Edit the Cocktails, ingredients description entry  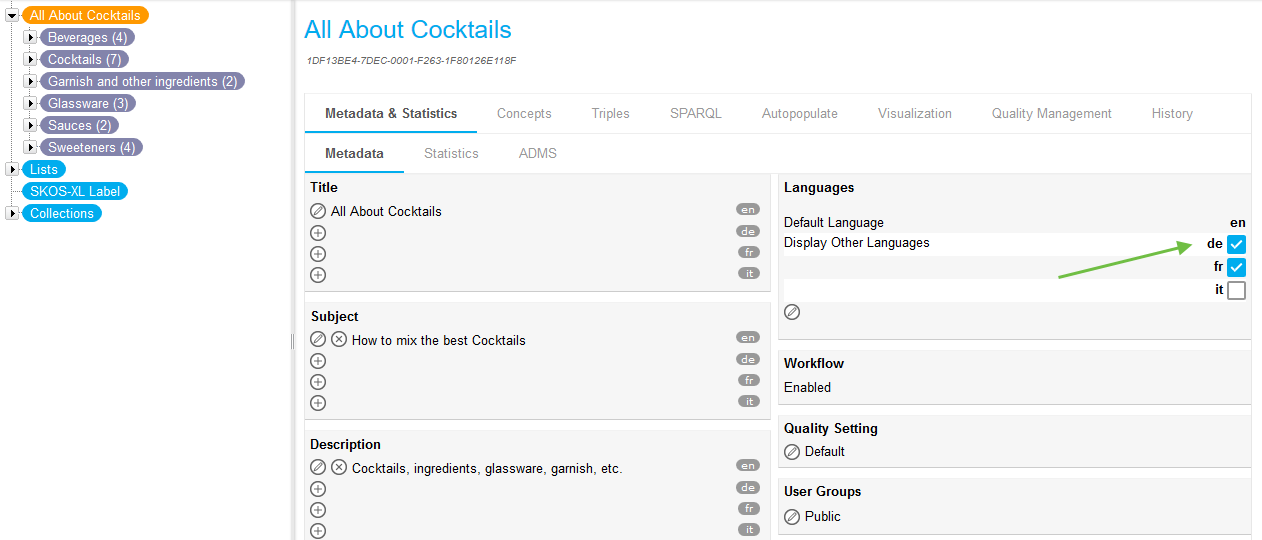[x=318, y=468]
